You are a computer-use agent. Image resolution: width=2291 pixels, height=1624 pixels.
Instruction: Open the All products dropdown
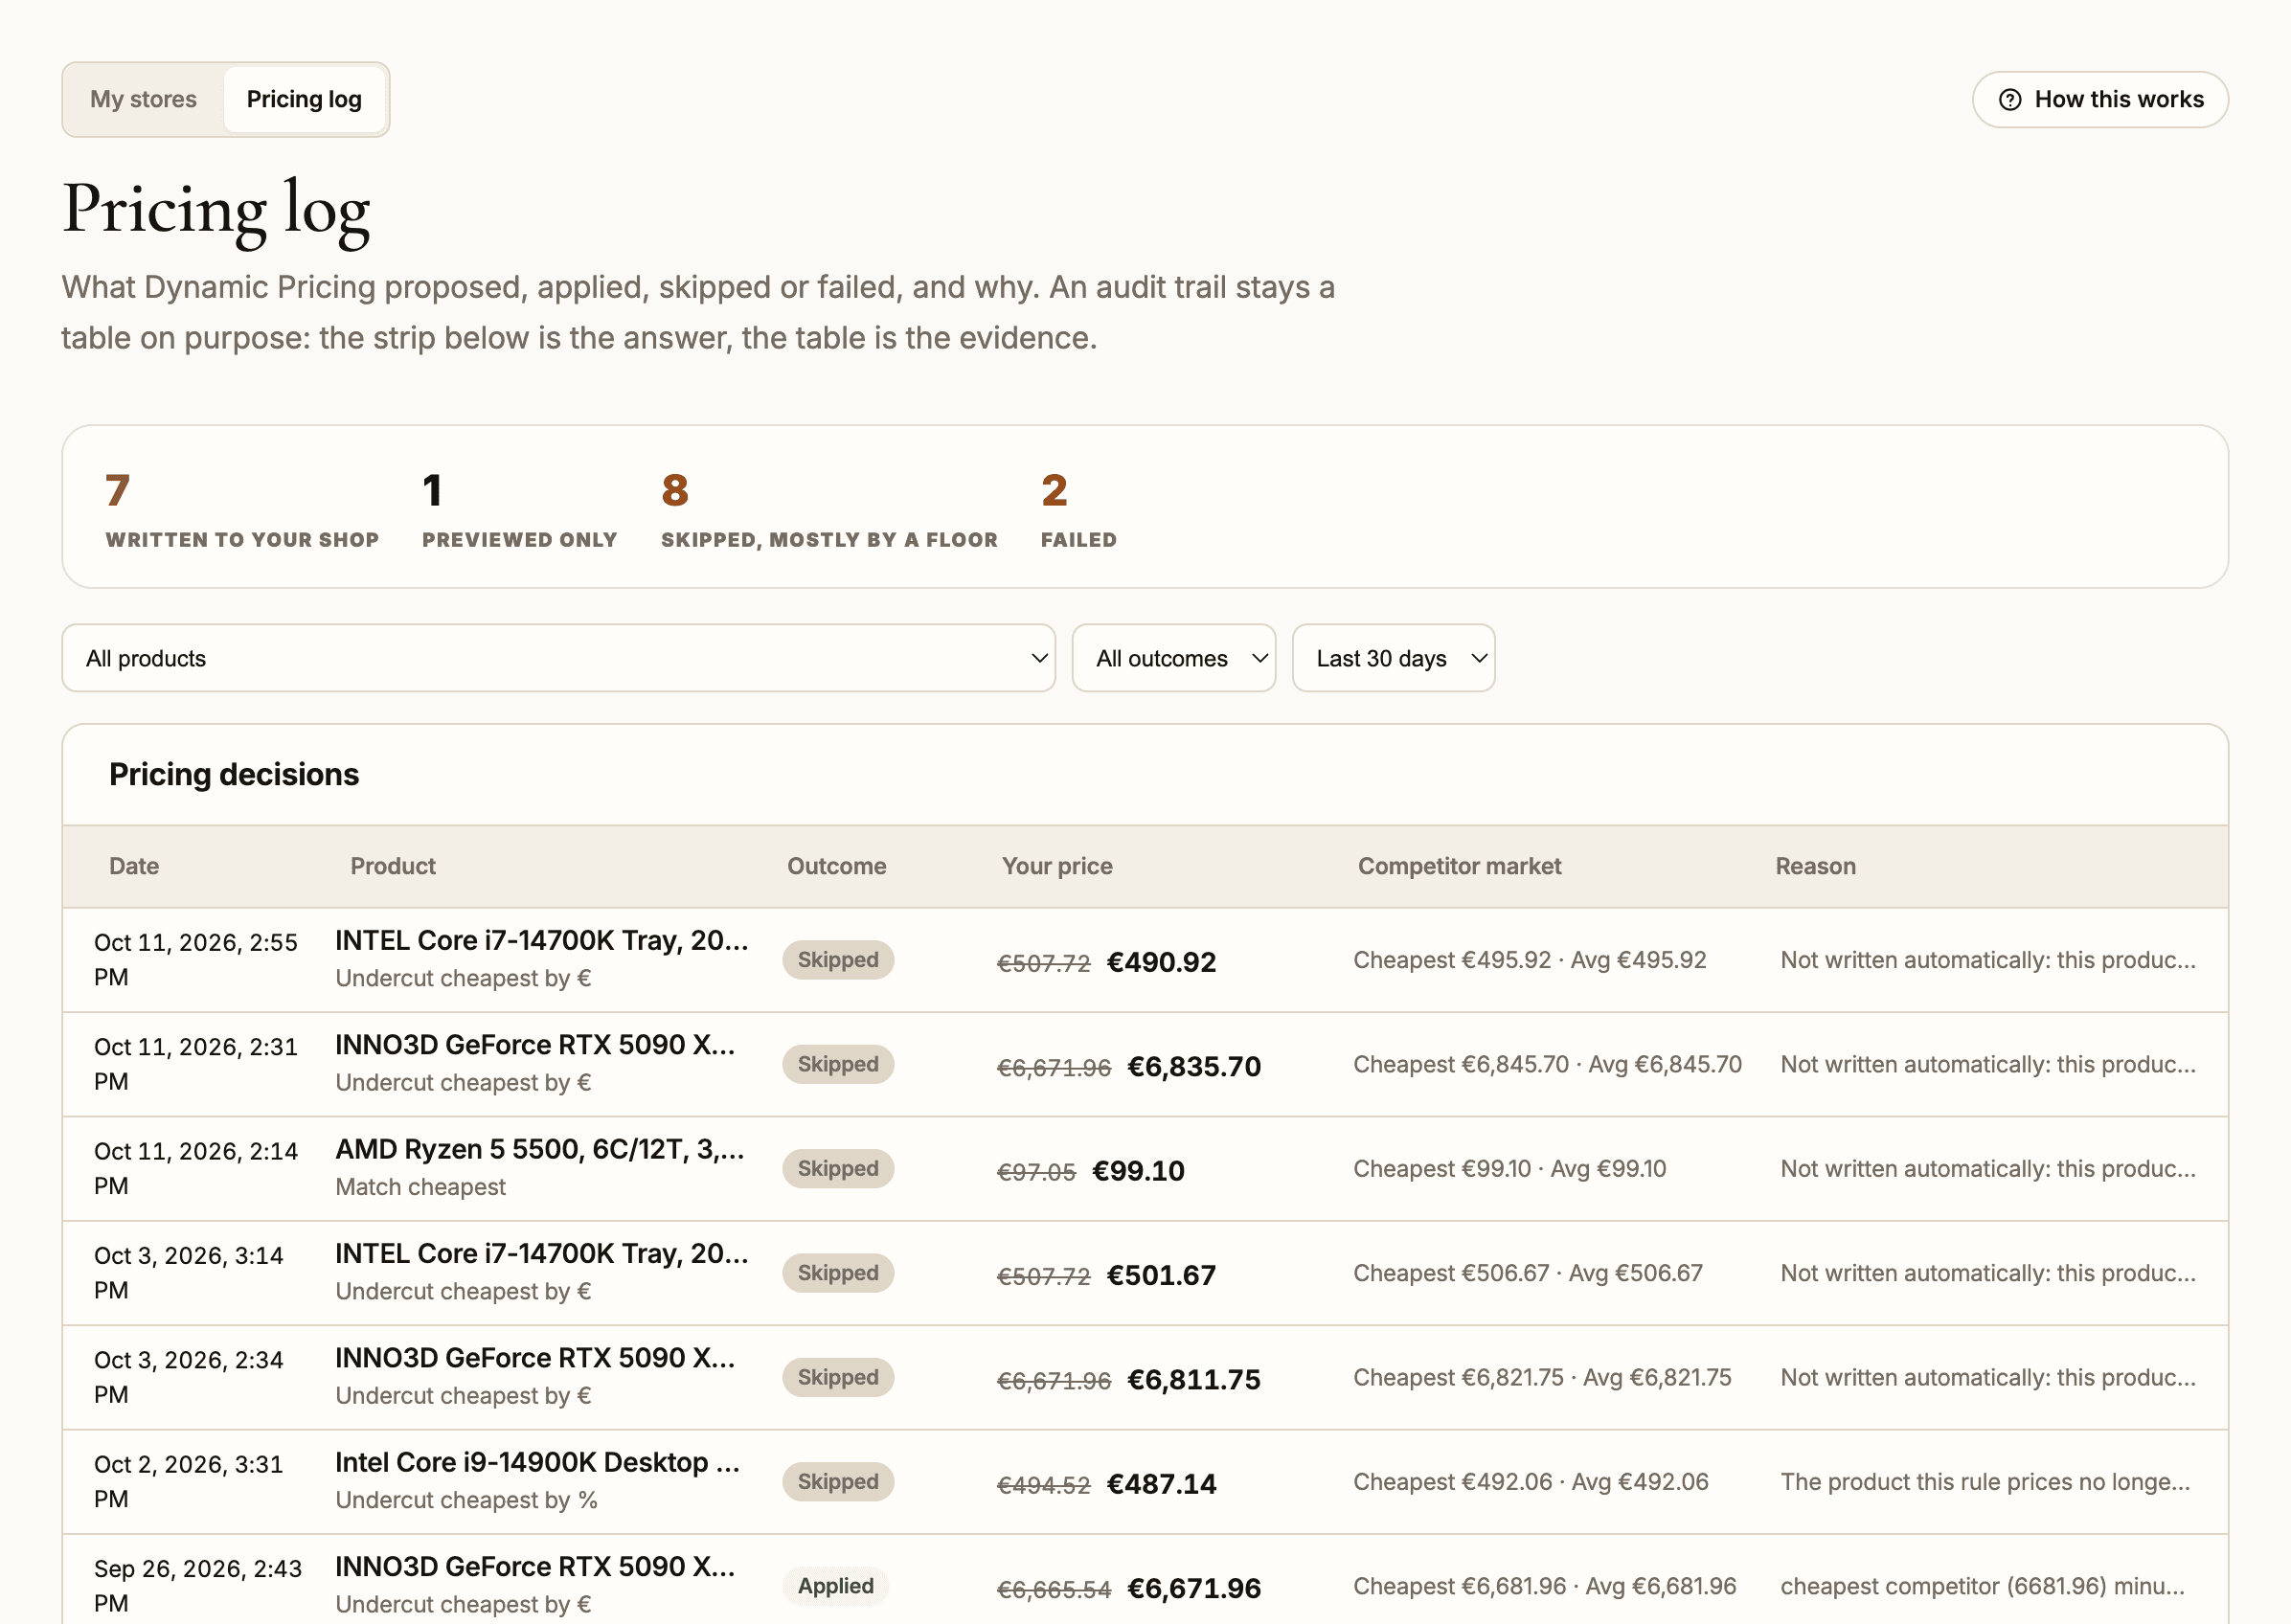(558, 658)
